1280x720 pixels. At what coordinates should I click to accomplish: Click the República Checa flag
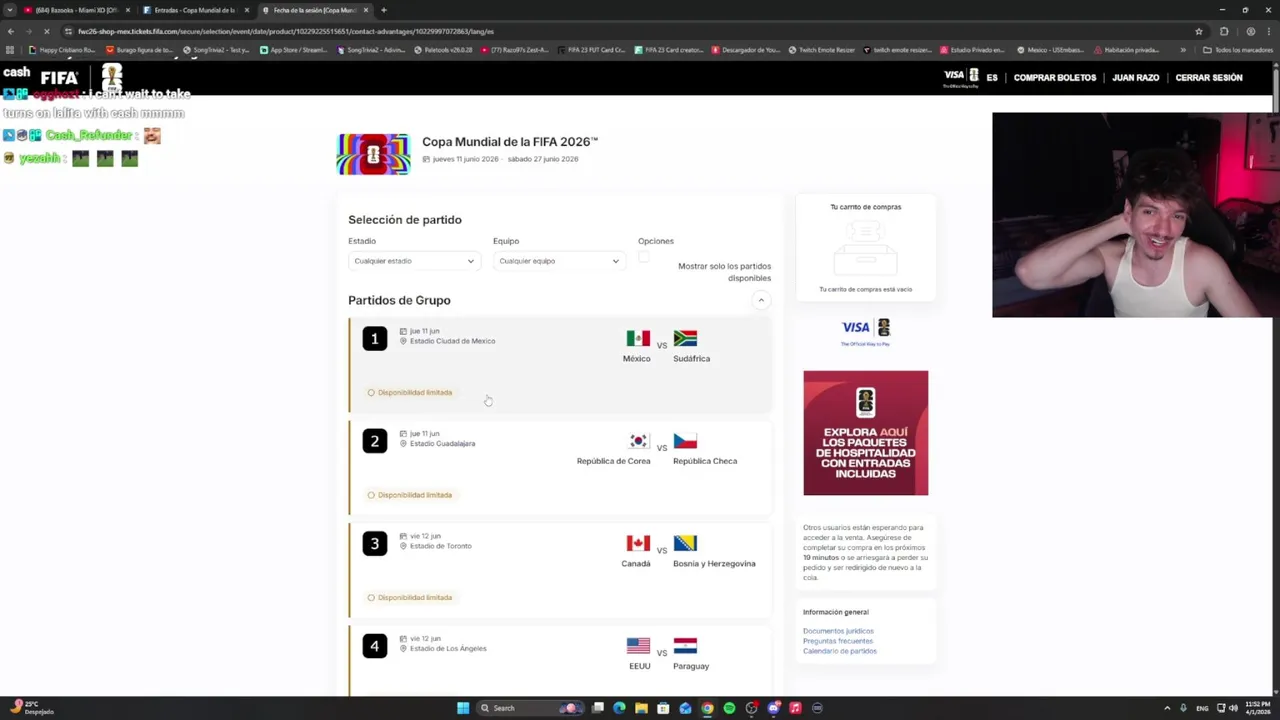point(685,441)
